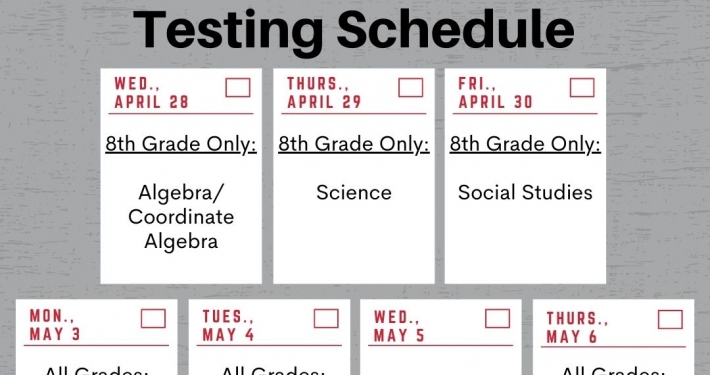Tick the Tues., May 4 checkbox
Screen dimensions: 710x375
coord(326,318)
